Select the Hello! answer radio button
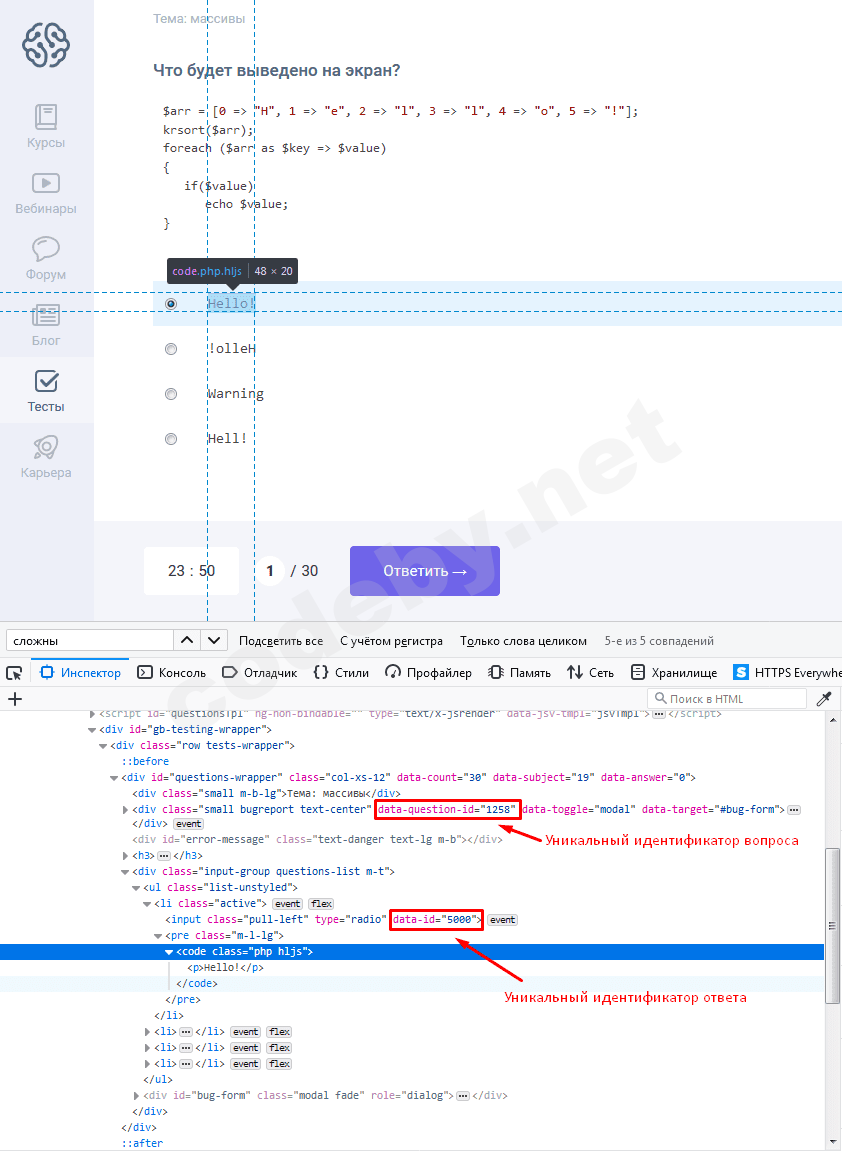Screen dimensions: 842x1151 (171, 303)
